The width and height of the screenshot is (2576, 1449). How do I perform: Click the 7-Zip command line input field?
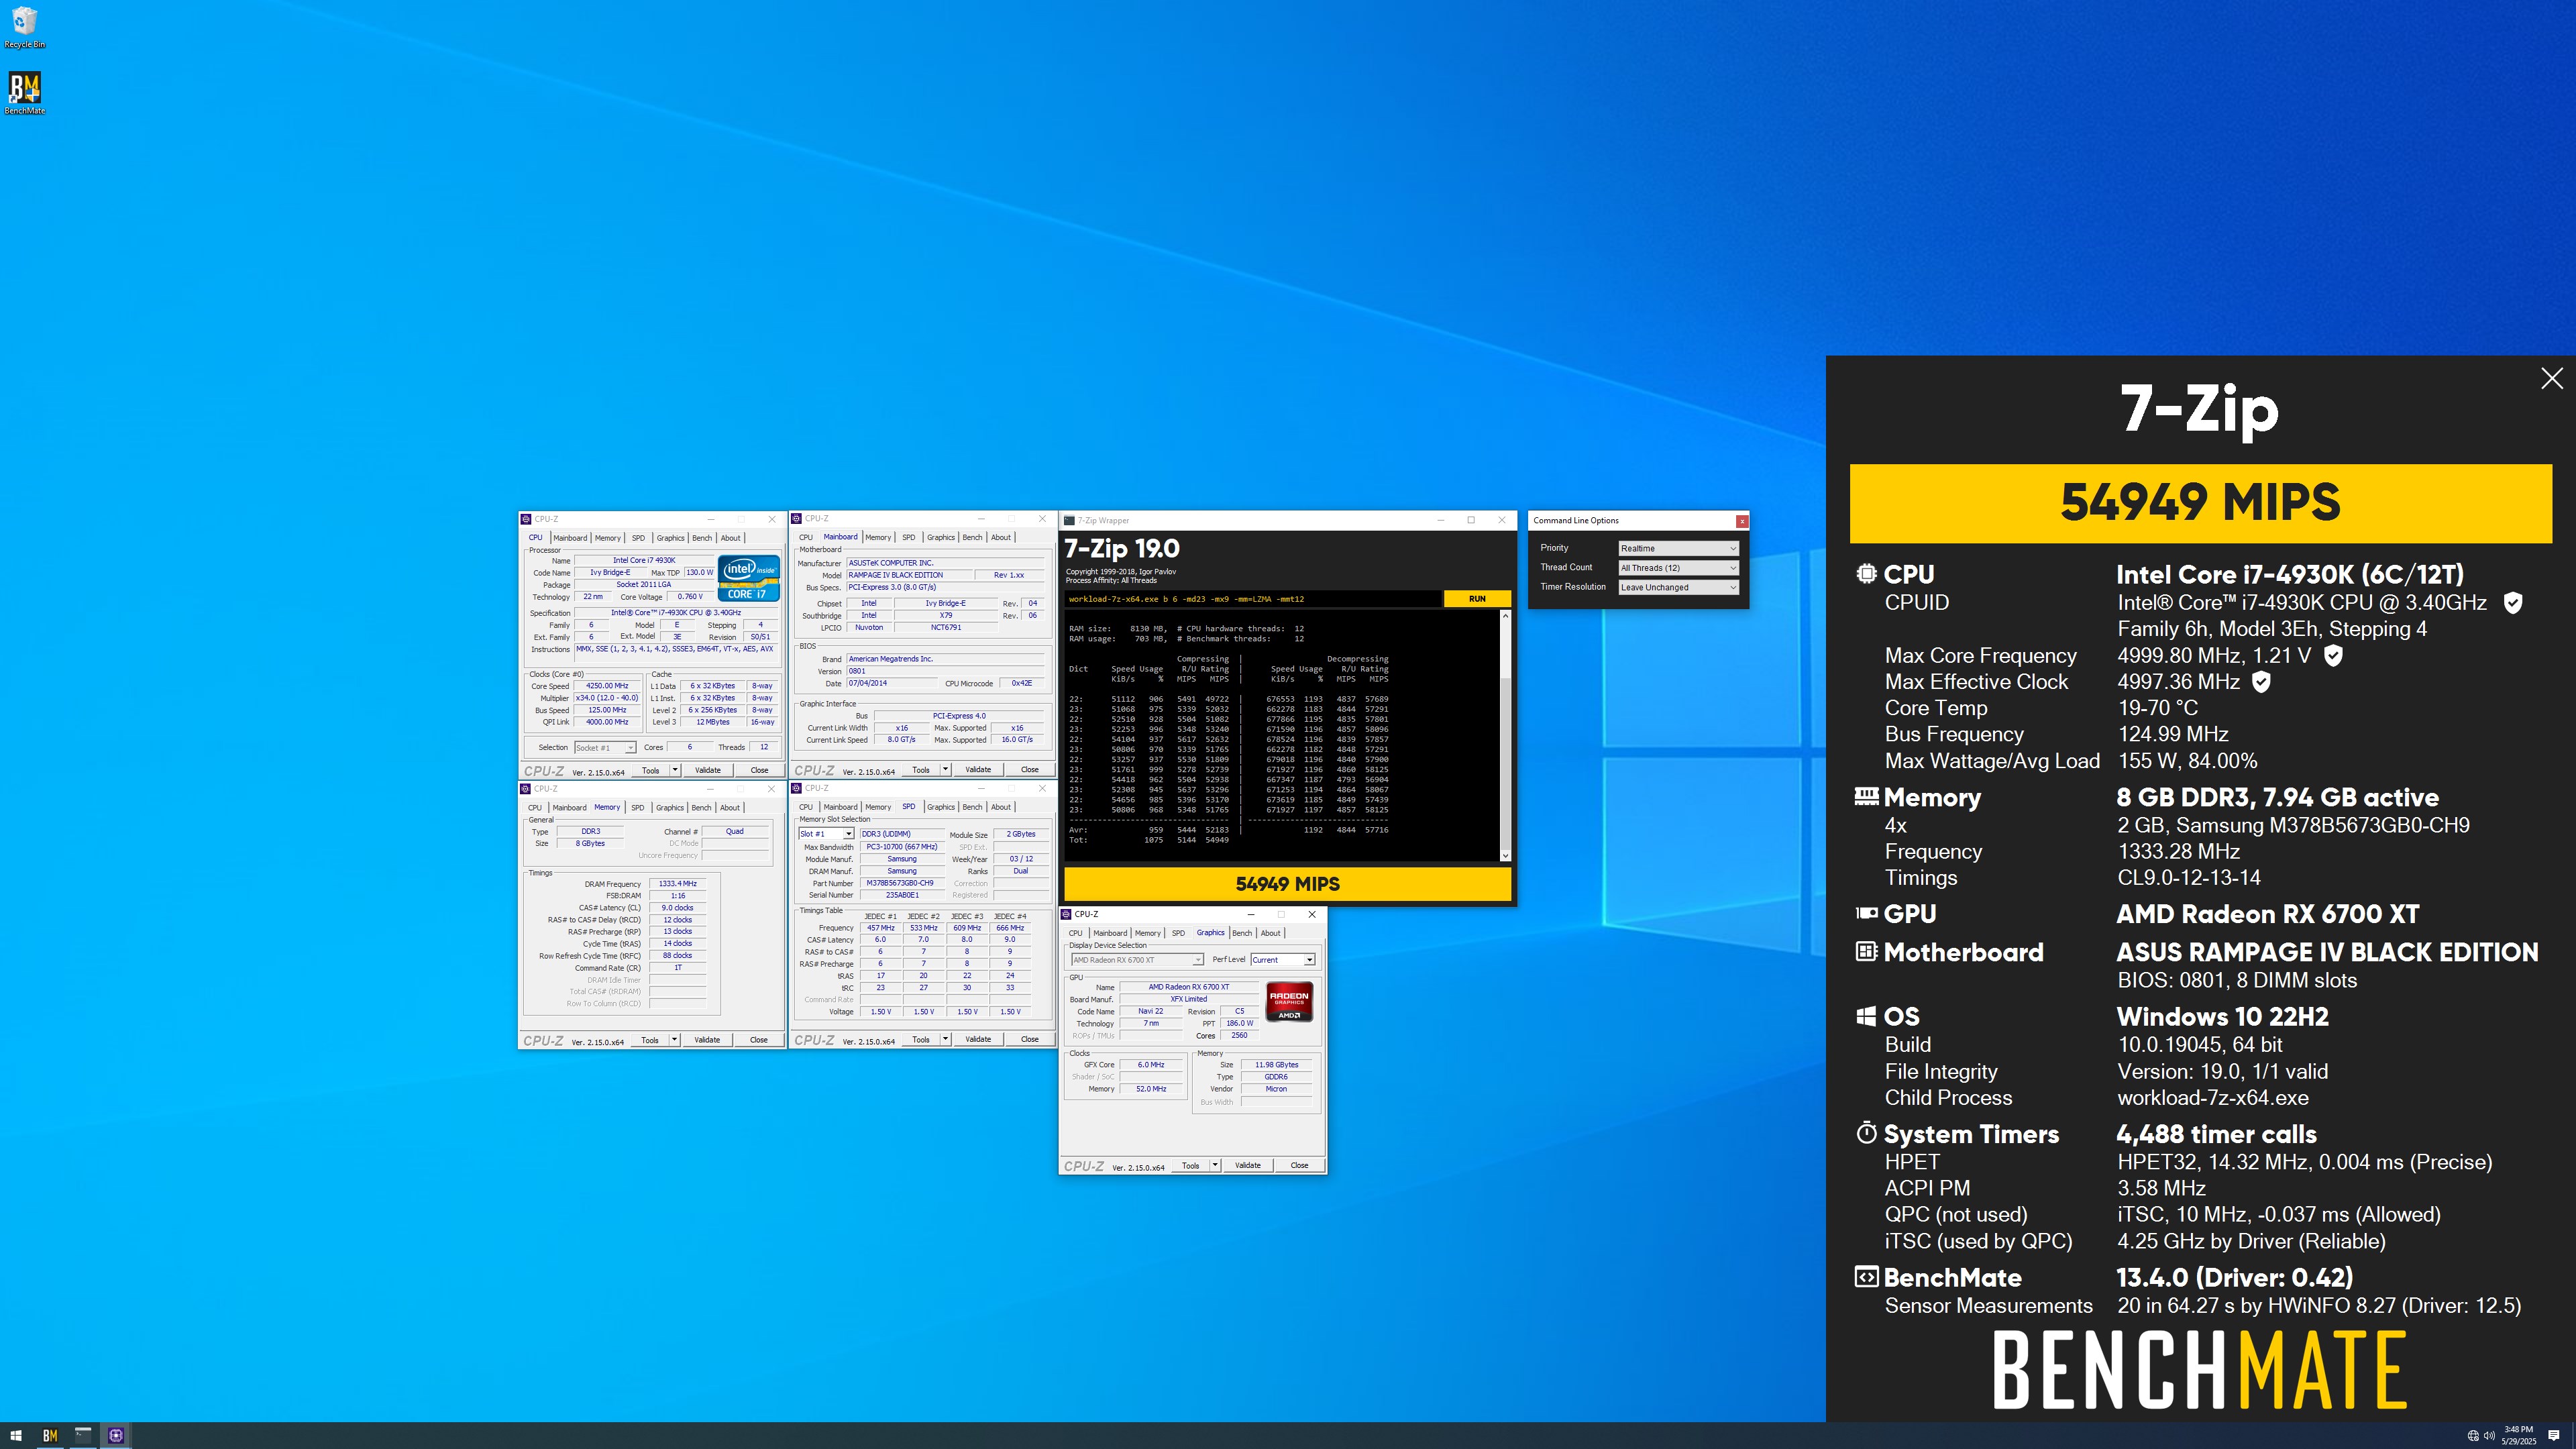1253,599
